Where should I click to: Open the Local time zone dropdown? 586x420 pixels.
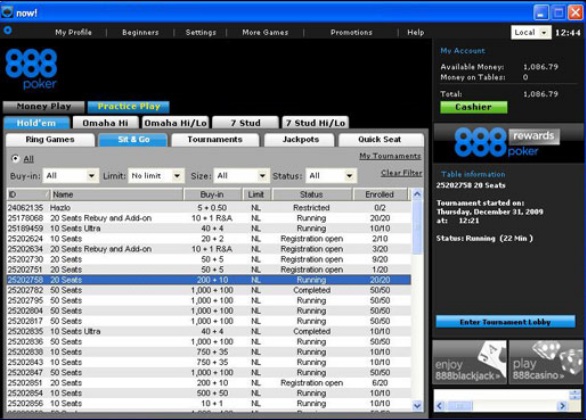click(x=531, y=33)
